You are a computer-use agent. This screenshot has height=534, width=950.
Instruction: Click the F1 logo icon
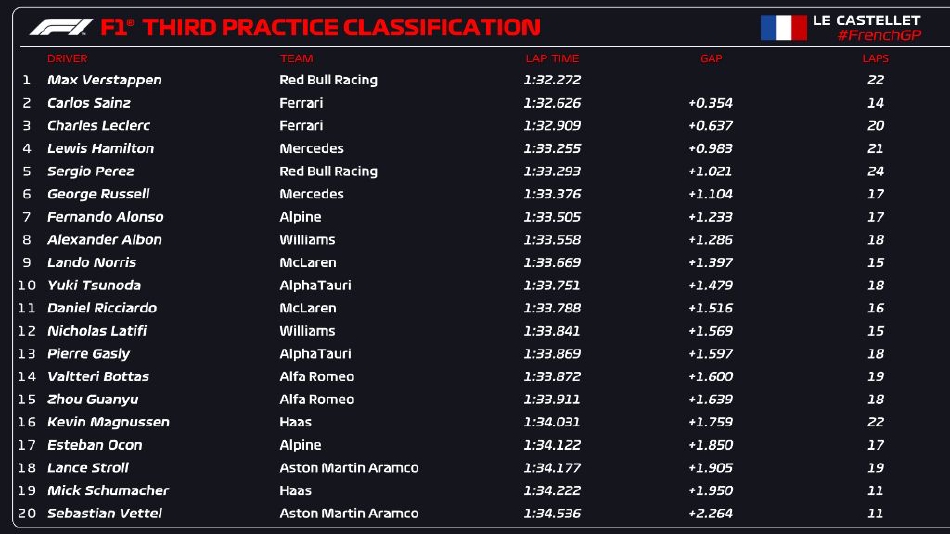[62, 27]
